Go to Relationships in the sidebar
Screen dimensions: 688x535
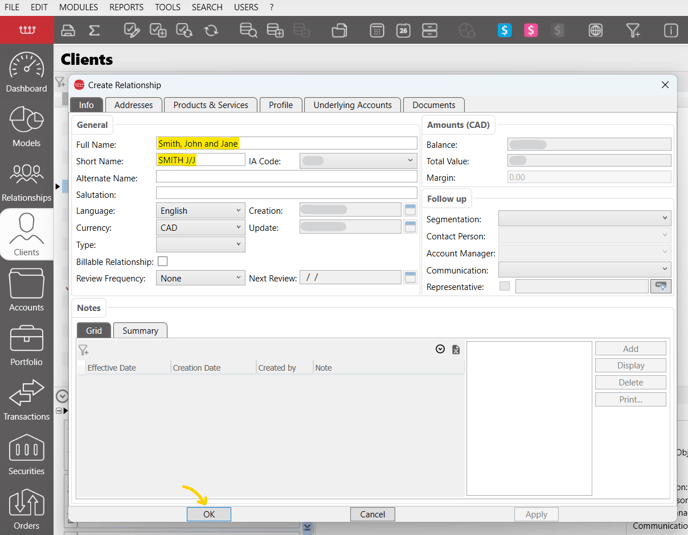coord(26,180)
